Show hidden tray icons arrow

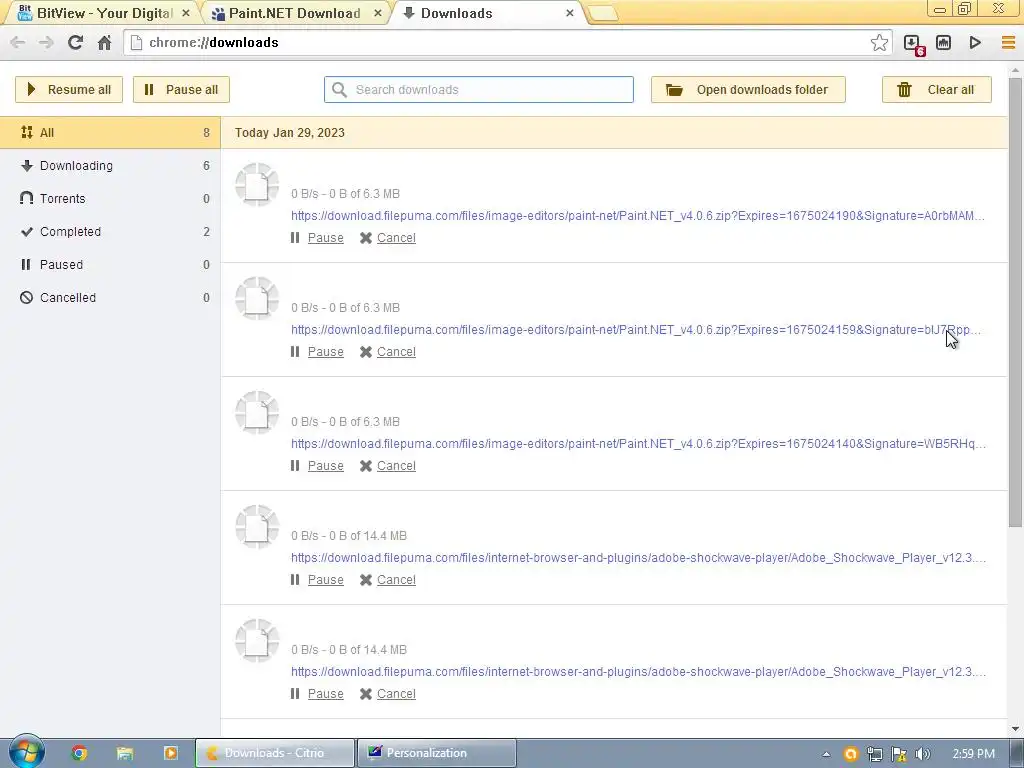826,754
